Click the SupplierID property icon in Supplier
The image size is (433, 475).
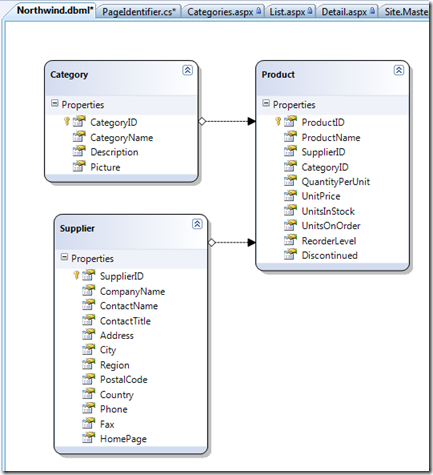[x=89, y=275]
